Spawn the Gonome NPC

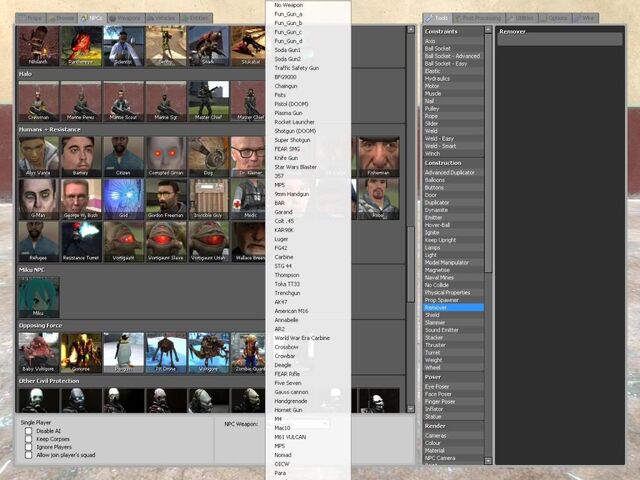(x=81, y=352)
